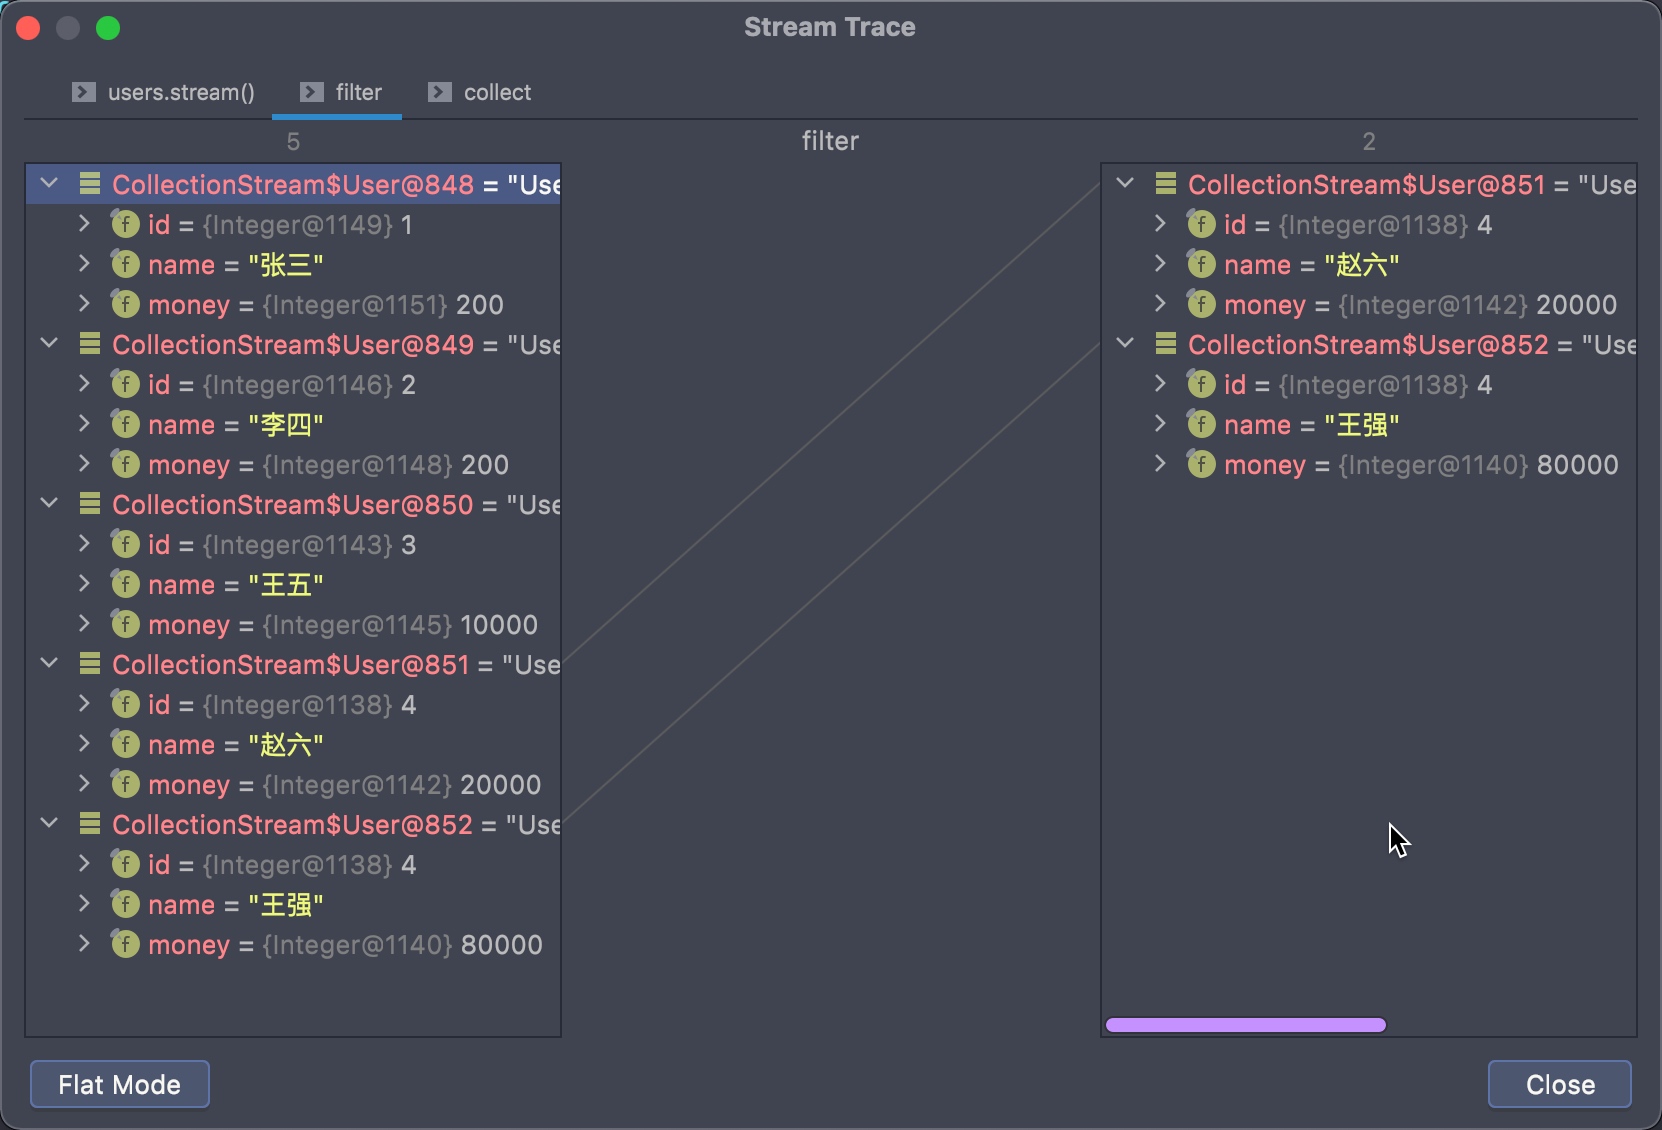Open the collect tab
The image size is (1662, 1130).
(496, 93)
